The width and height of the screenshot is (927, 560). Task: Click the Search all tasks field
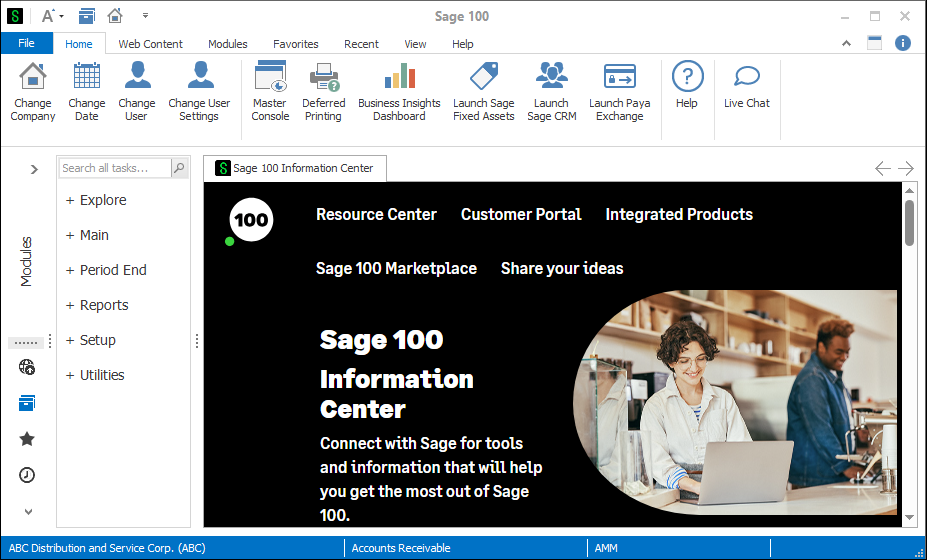point(114,168)
